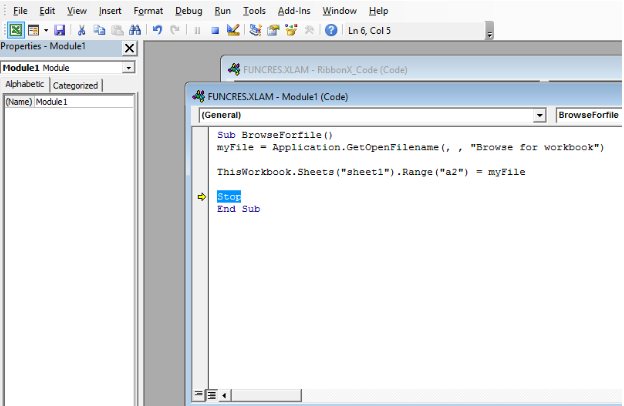Image resolution: width=624 pixels, height=406 pixels.
Task: Click the Redo arrow icon
Action: click(175, 30)
